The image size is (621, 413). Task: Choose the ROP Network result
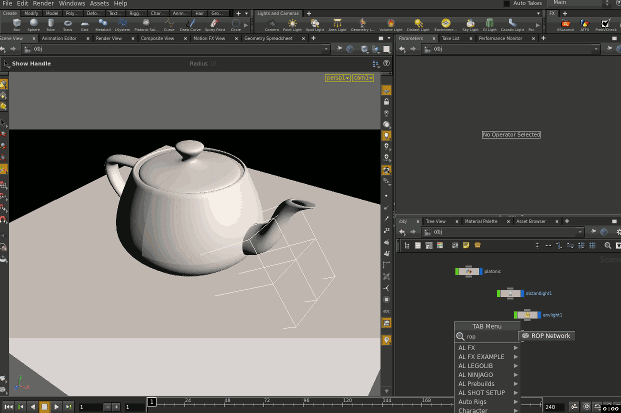point(547,336)
